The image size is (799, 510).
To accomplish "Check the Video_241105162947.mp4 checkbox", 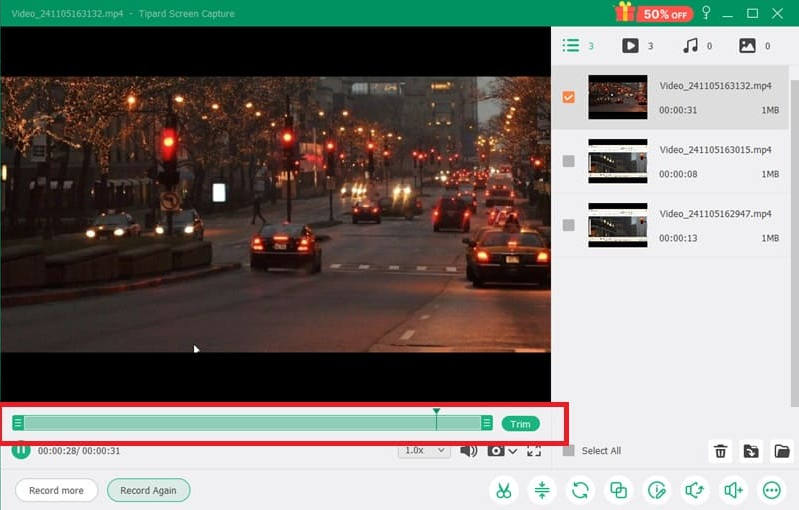I will (x=569, y=225).
